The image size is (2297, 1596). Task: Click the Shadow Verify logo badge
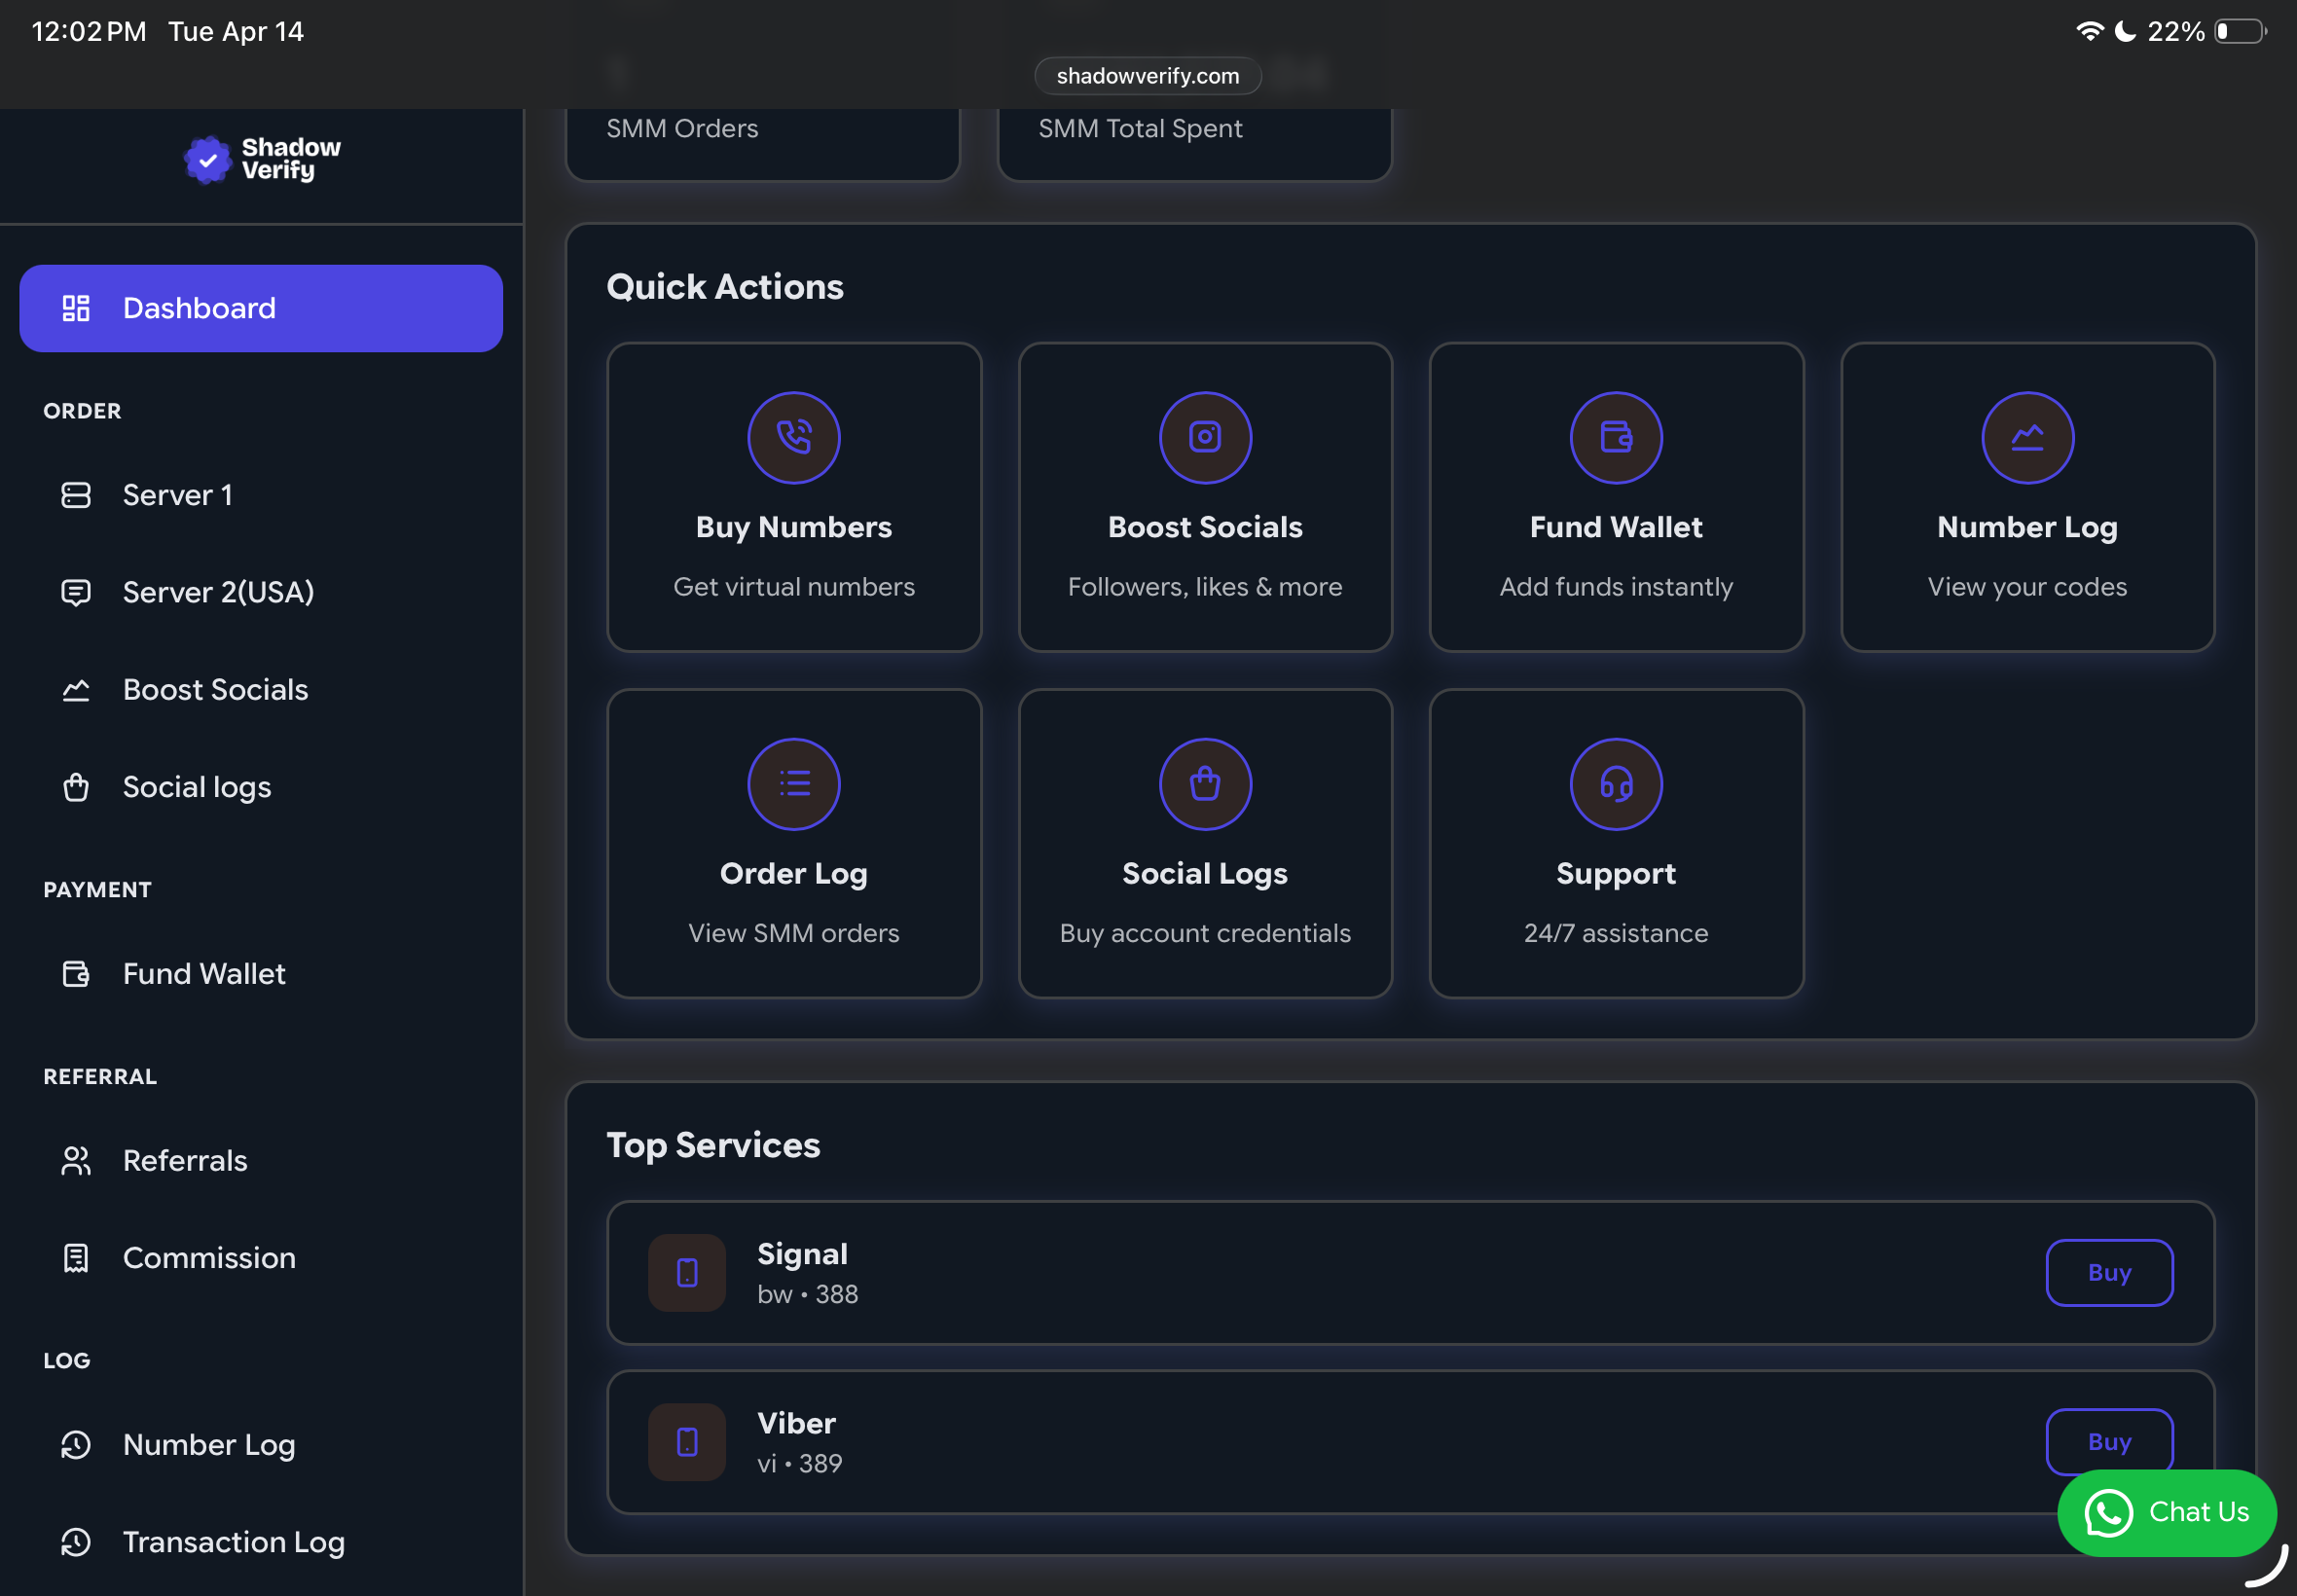click(x=208, y=159)
